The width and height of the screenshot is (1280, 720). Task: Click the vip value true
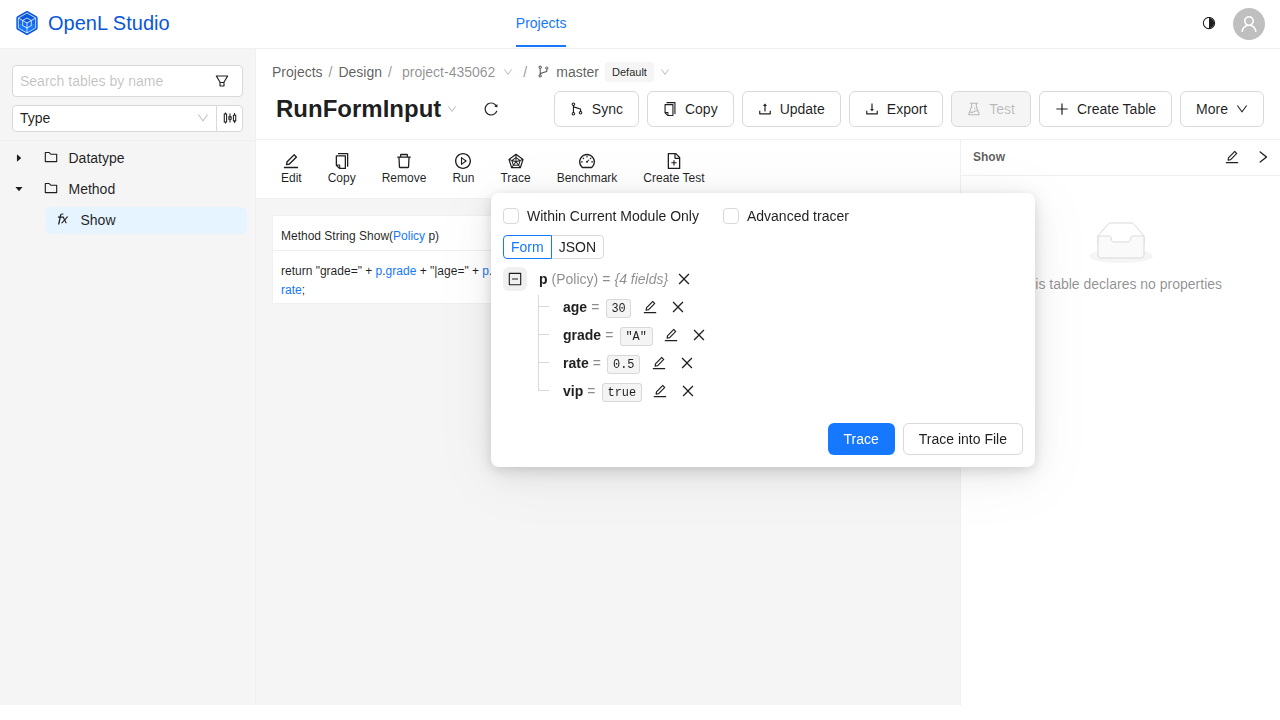[622, 392]
